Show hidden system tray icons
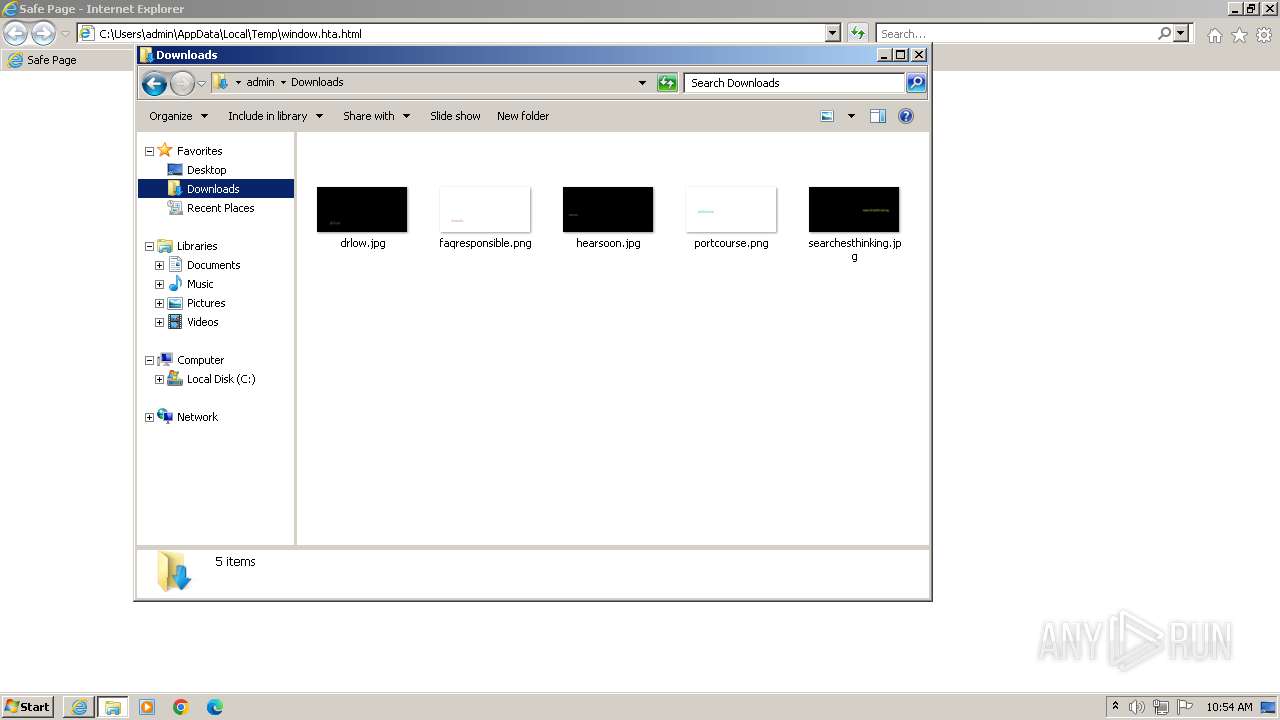The width and height of the screenshot is (1280, 720). click(1115, 706)
